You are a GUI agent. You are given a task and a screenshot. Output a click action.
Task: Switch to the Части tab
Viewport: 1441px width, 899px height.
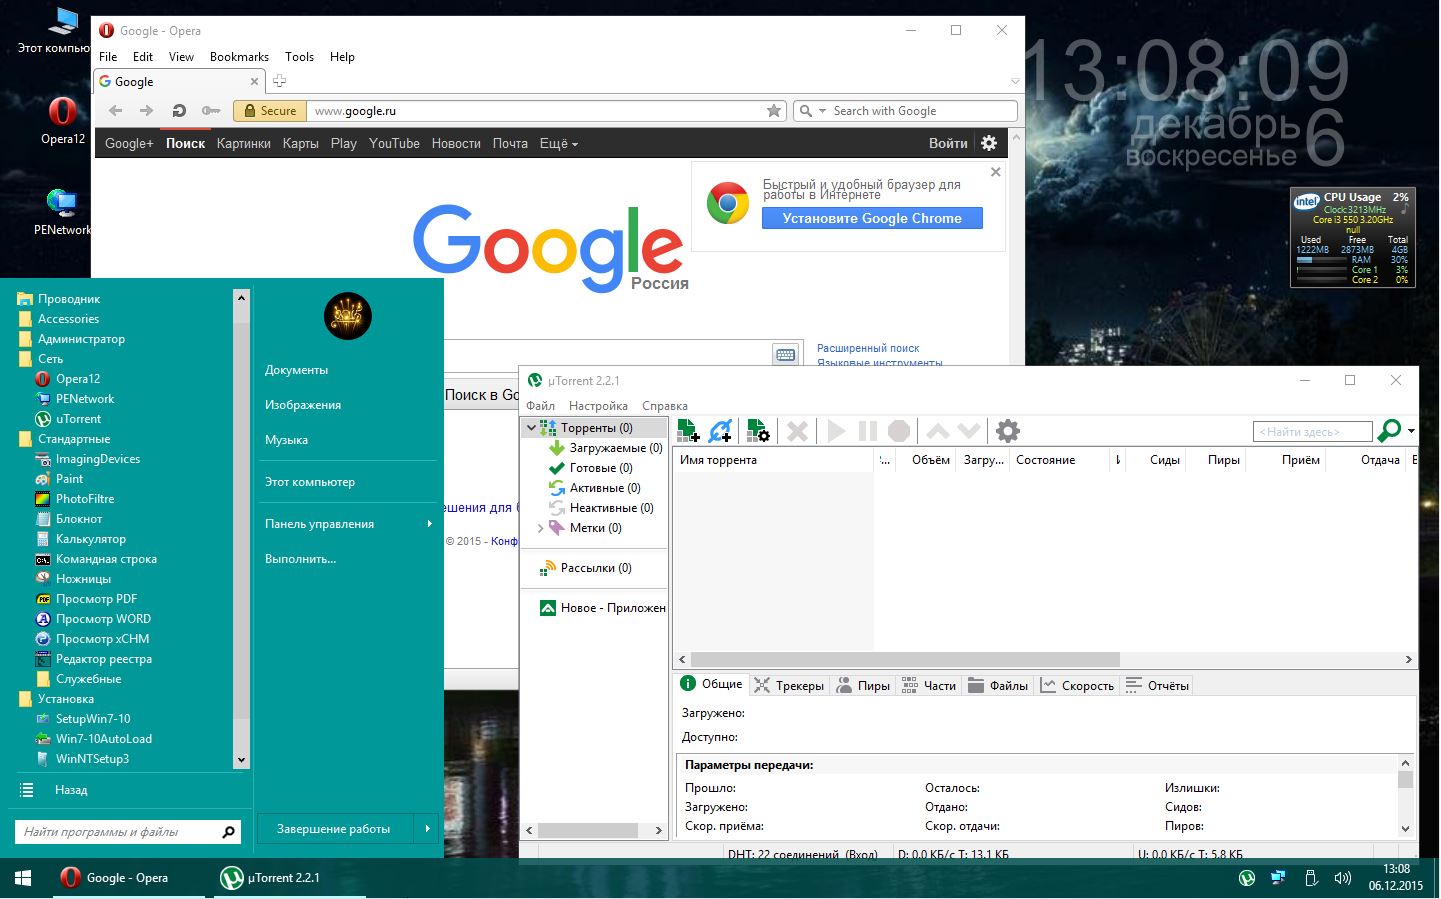point(929,685)
